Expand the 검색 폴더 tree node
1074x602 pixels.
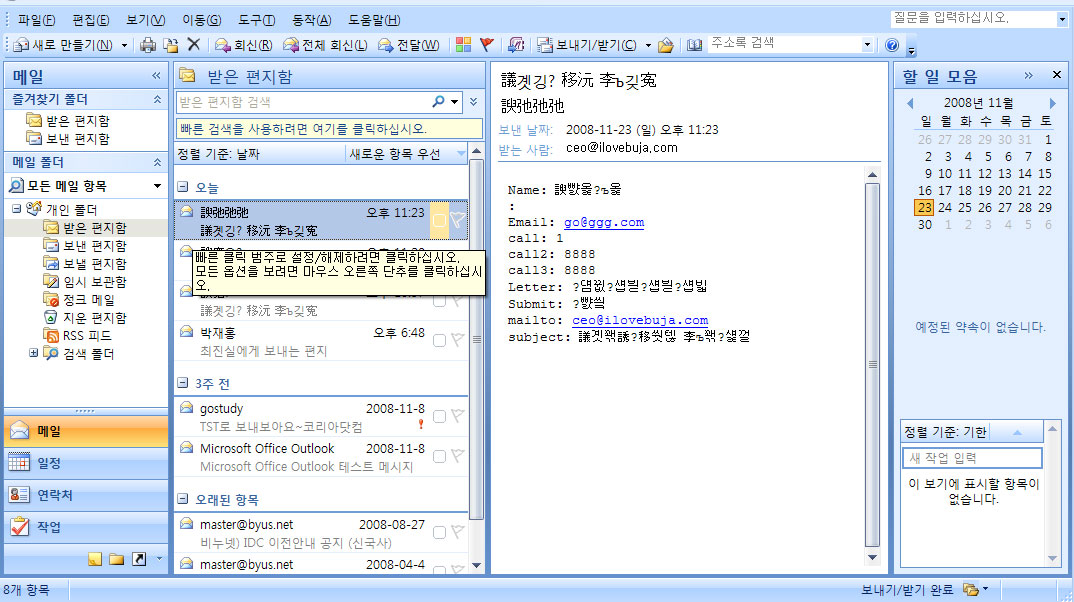pyautogui.click(x=33, y=353)
